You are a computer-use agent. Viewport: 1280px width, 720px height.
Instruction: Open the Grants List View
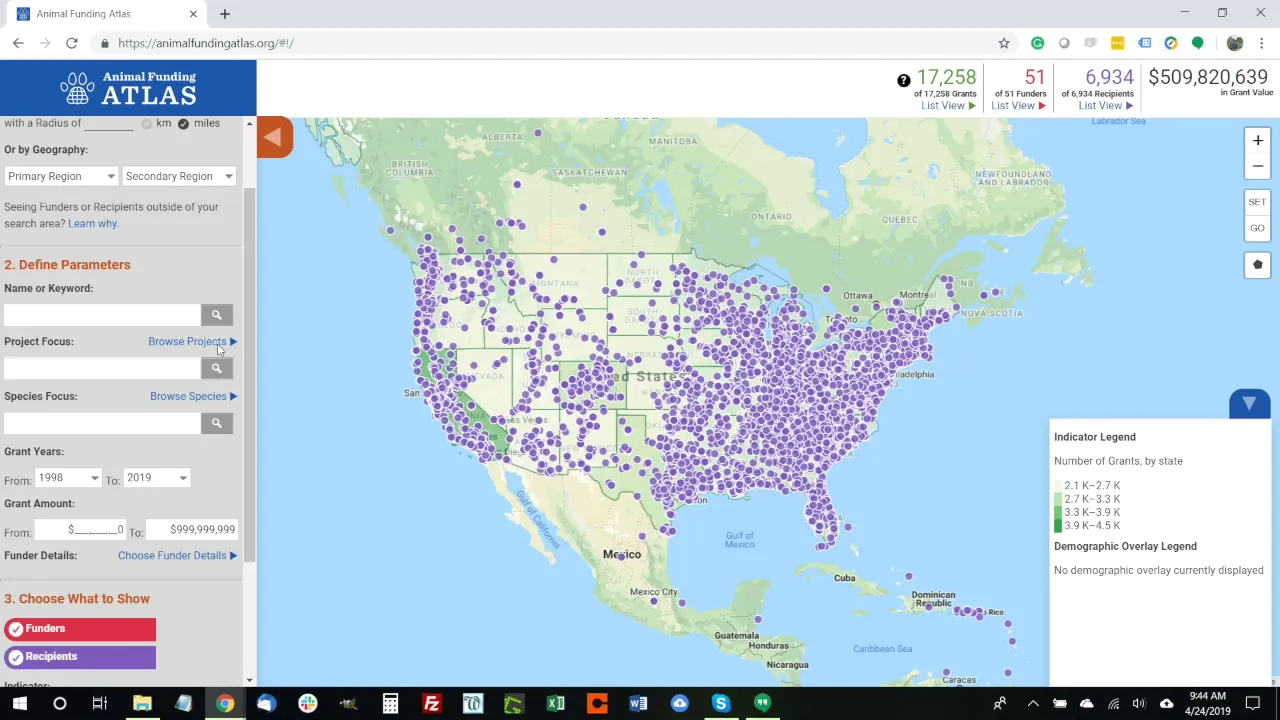948,106
